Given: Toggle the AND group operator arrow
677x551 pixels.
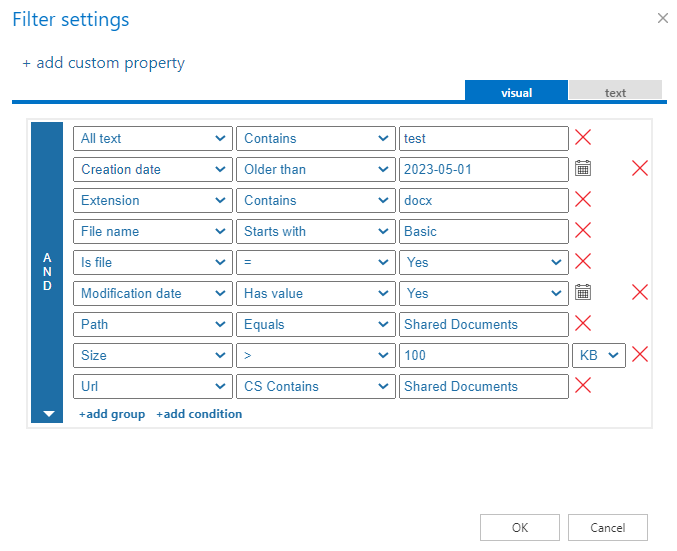Looking at the screenshot, I should pos(47,413).
